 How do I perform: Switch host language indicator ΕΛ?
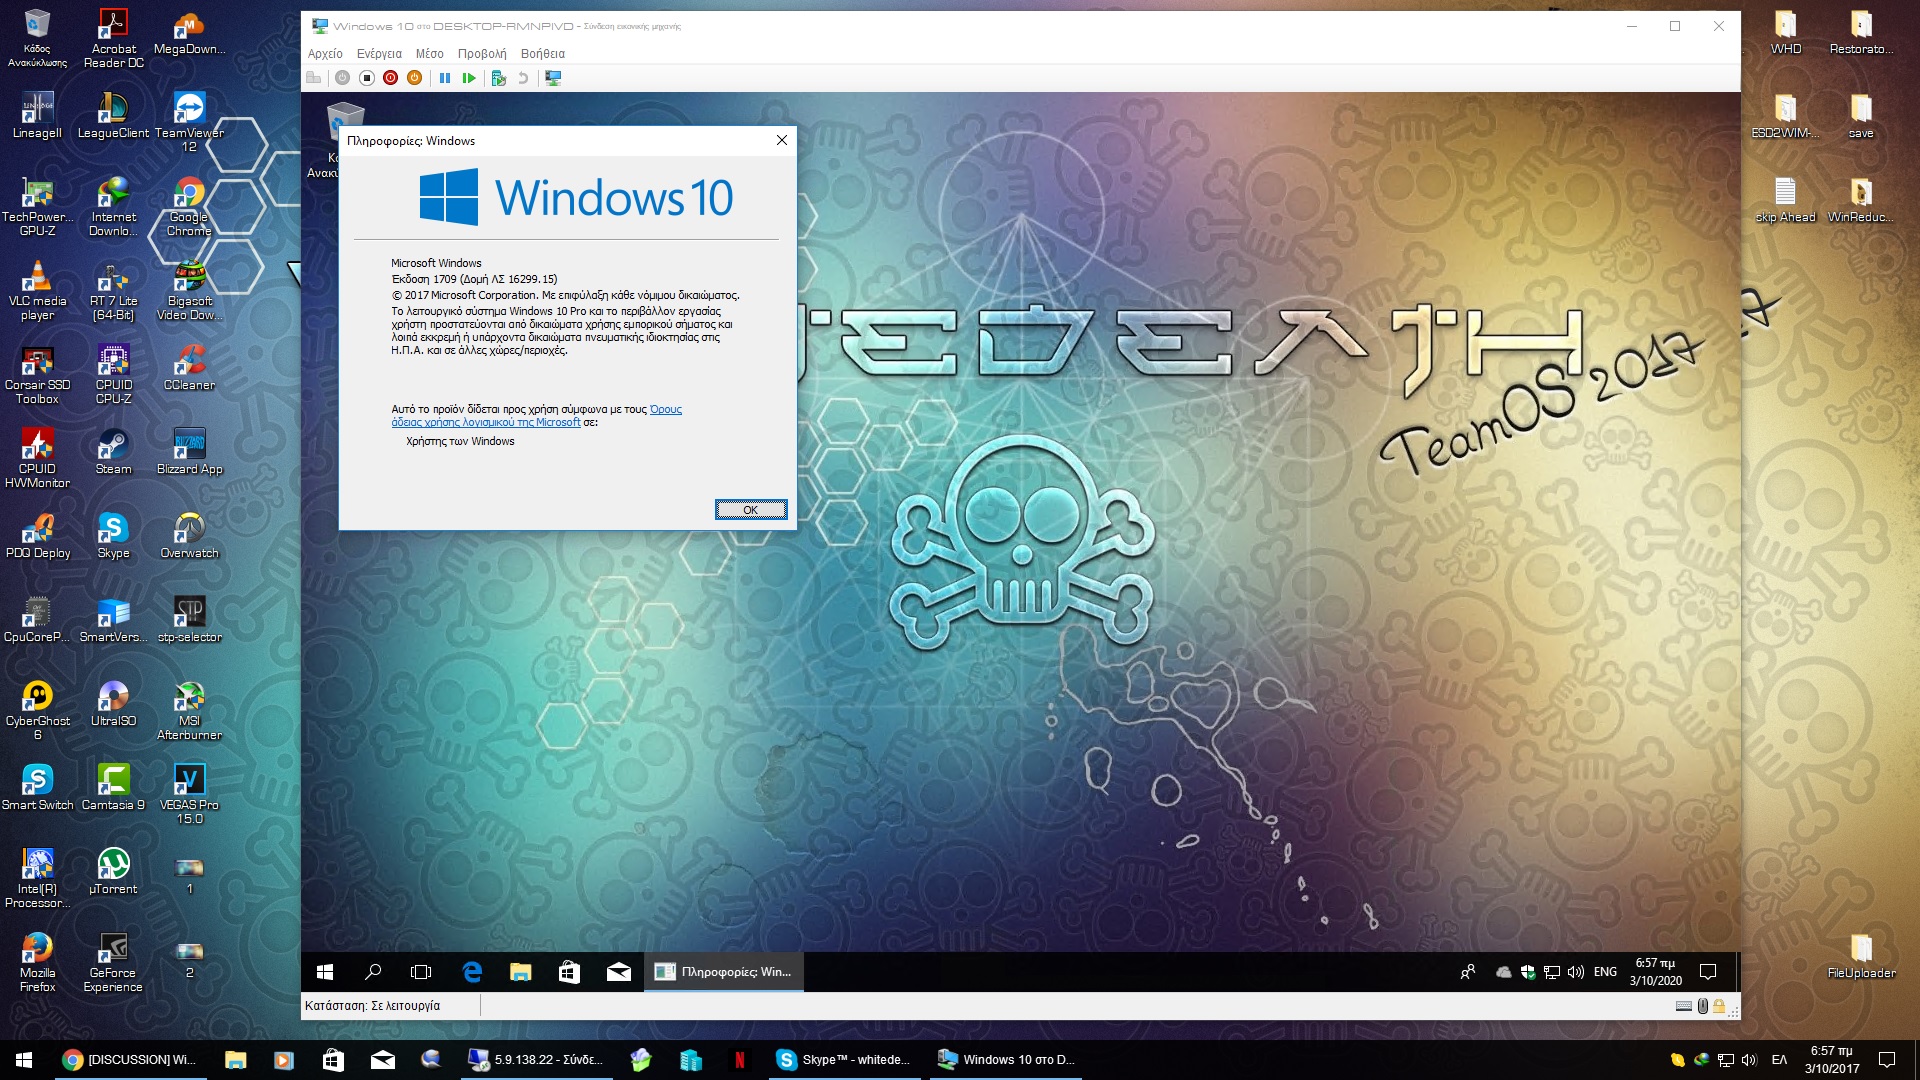[x=1779, y=1060]
